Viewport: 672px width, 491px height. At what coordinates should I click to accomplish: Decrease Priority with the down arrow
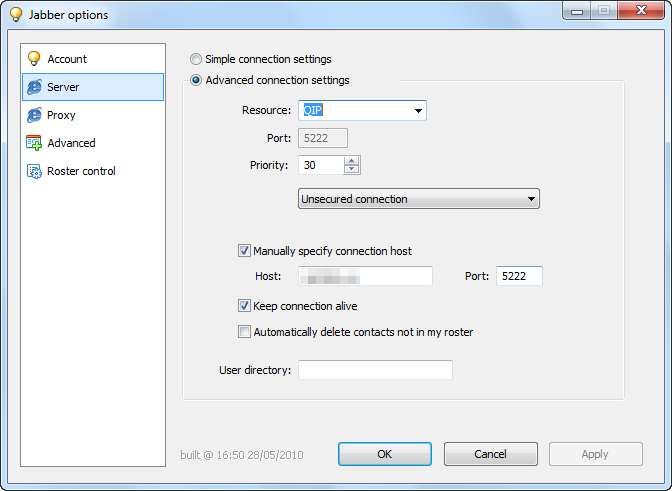351,170
